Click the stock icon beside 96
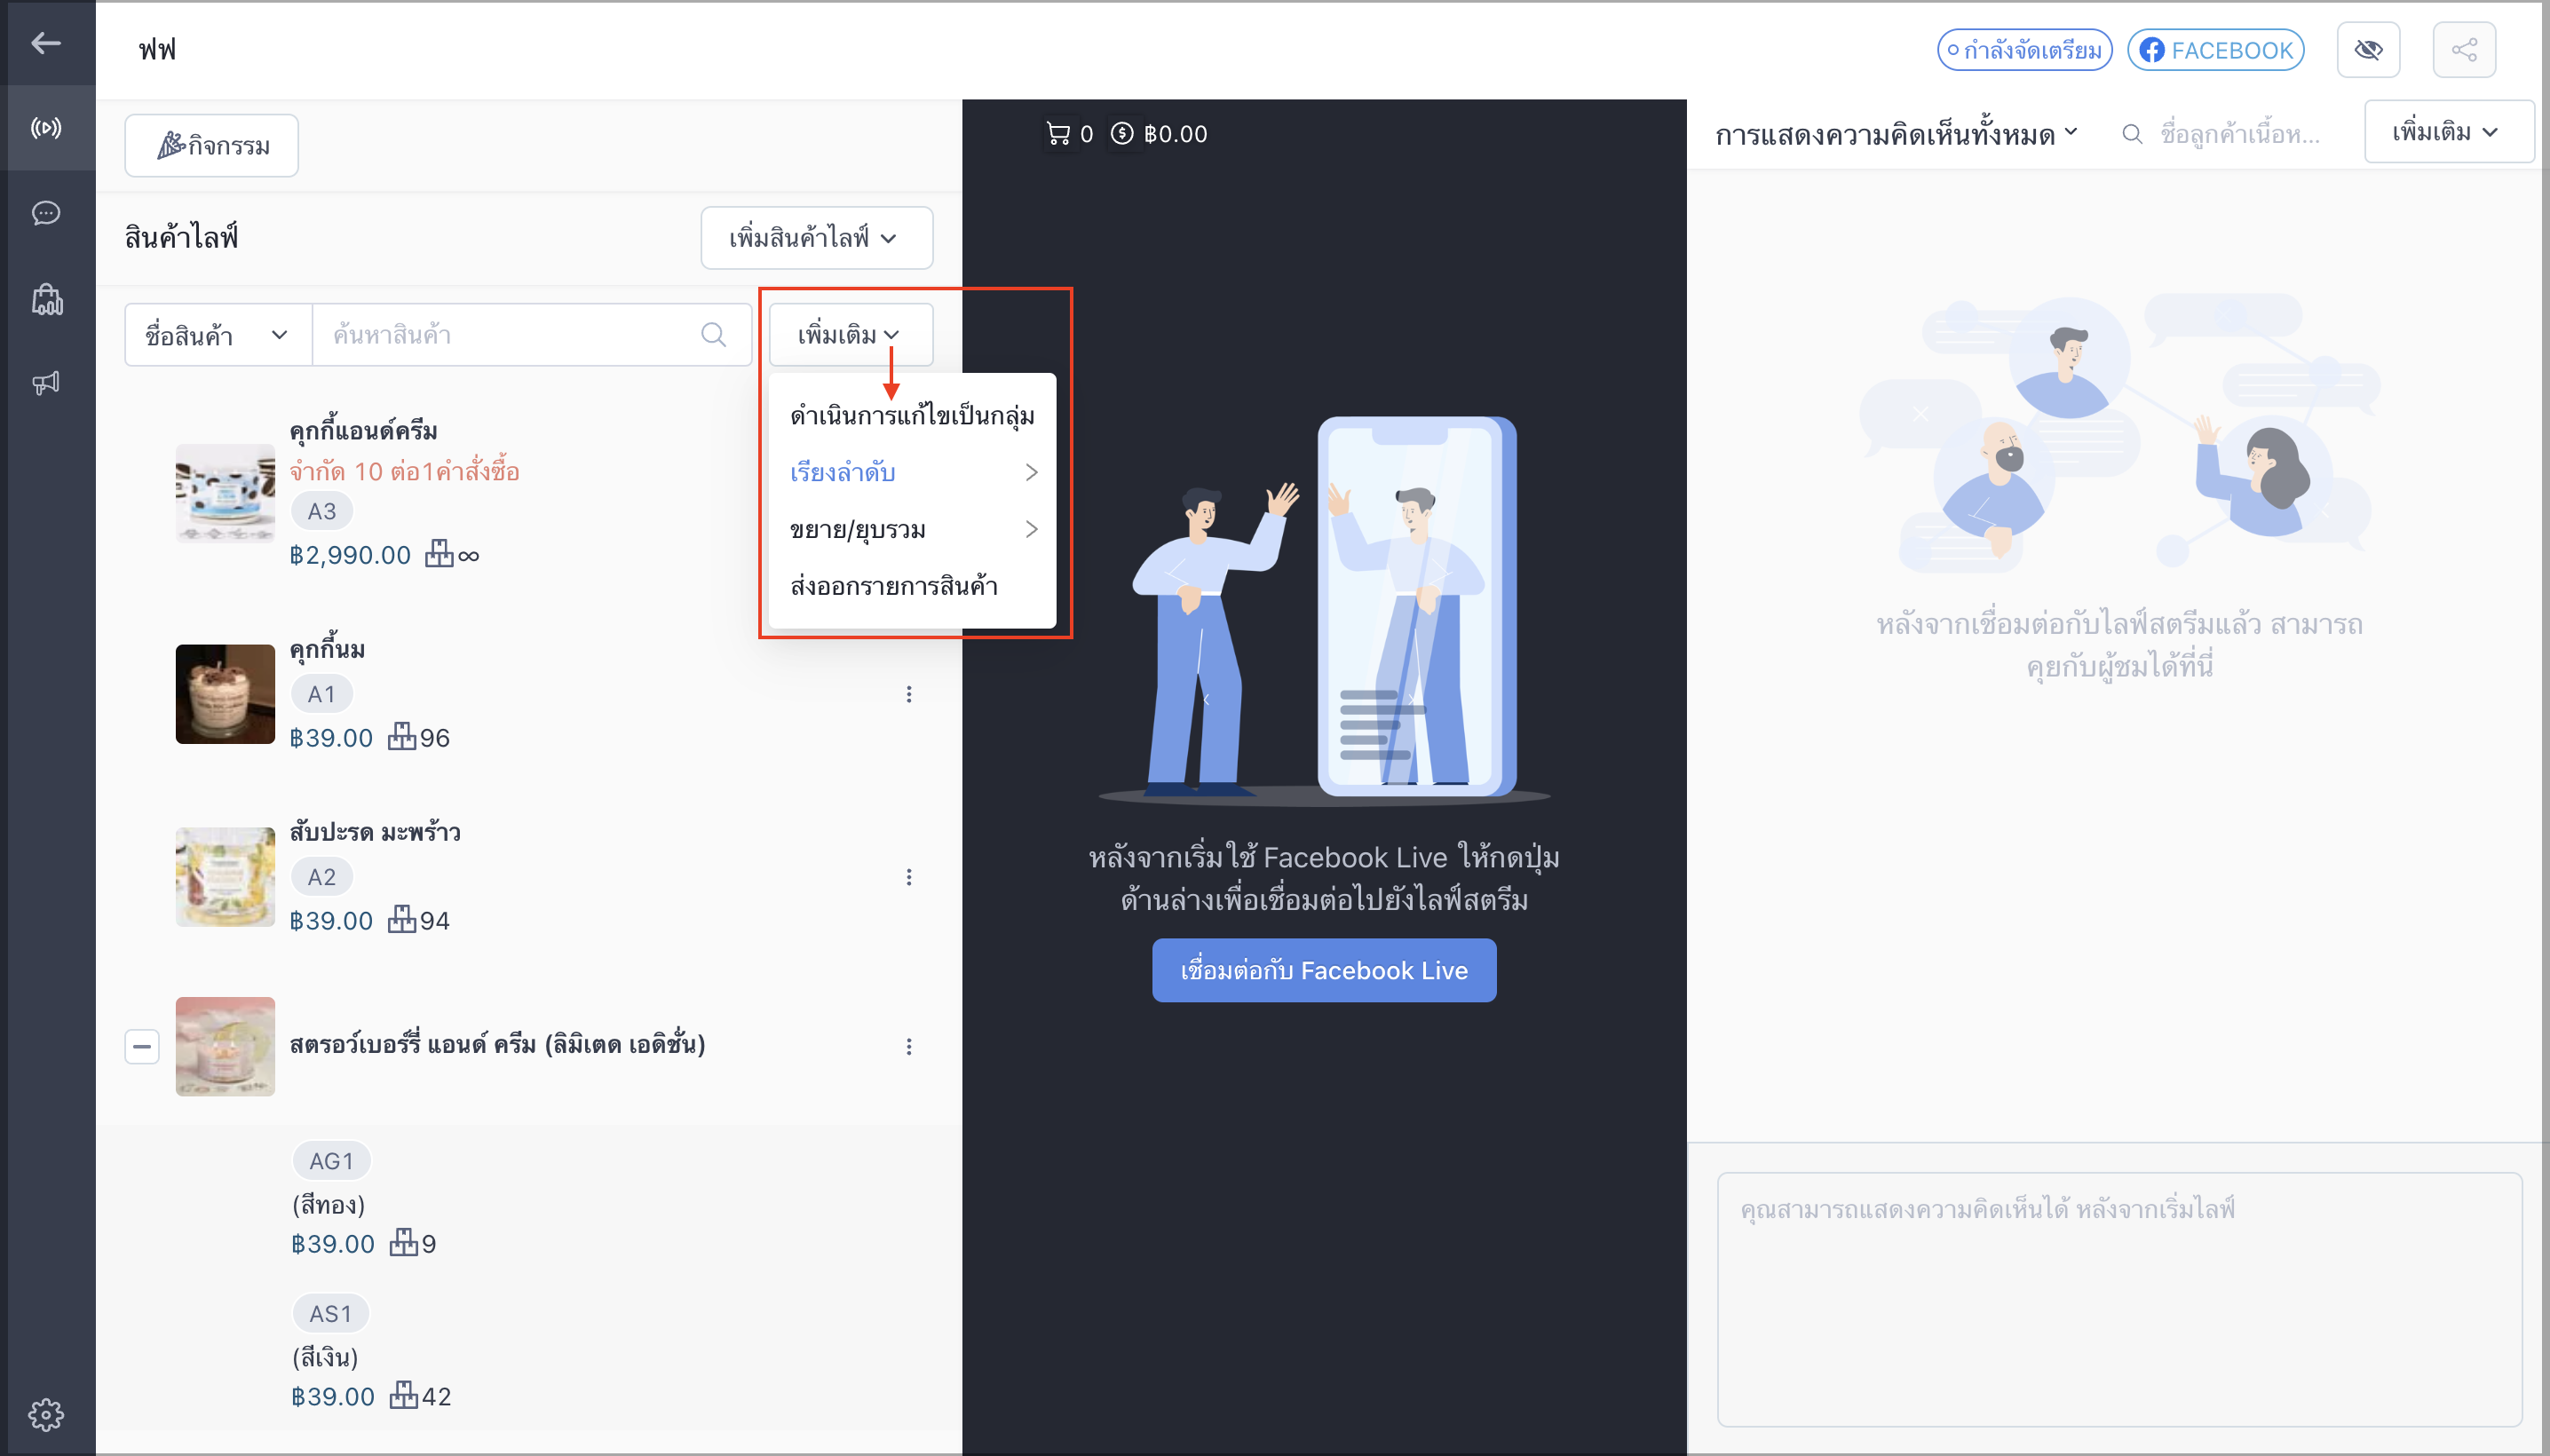The width and height of the screenshot is (2550, 1456). point(402,737)
